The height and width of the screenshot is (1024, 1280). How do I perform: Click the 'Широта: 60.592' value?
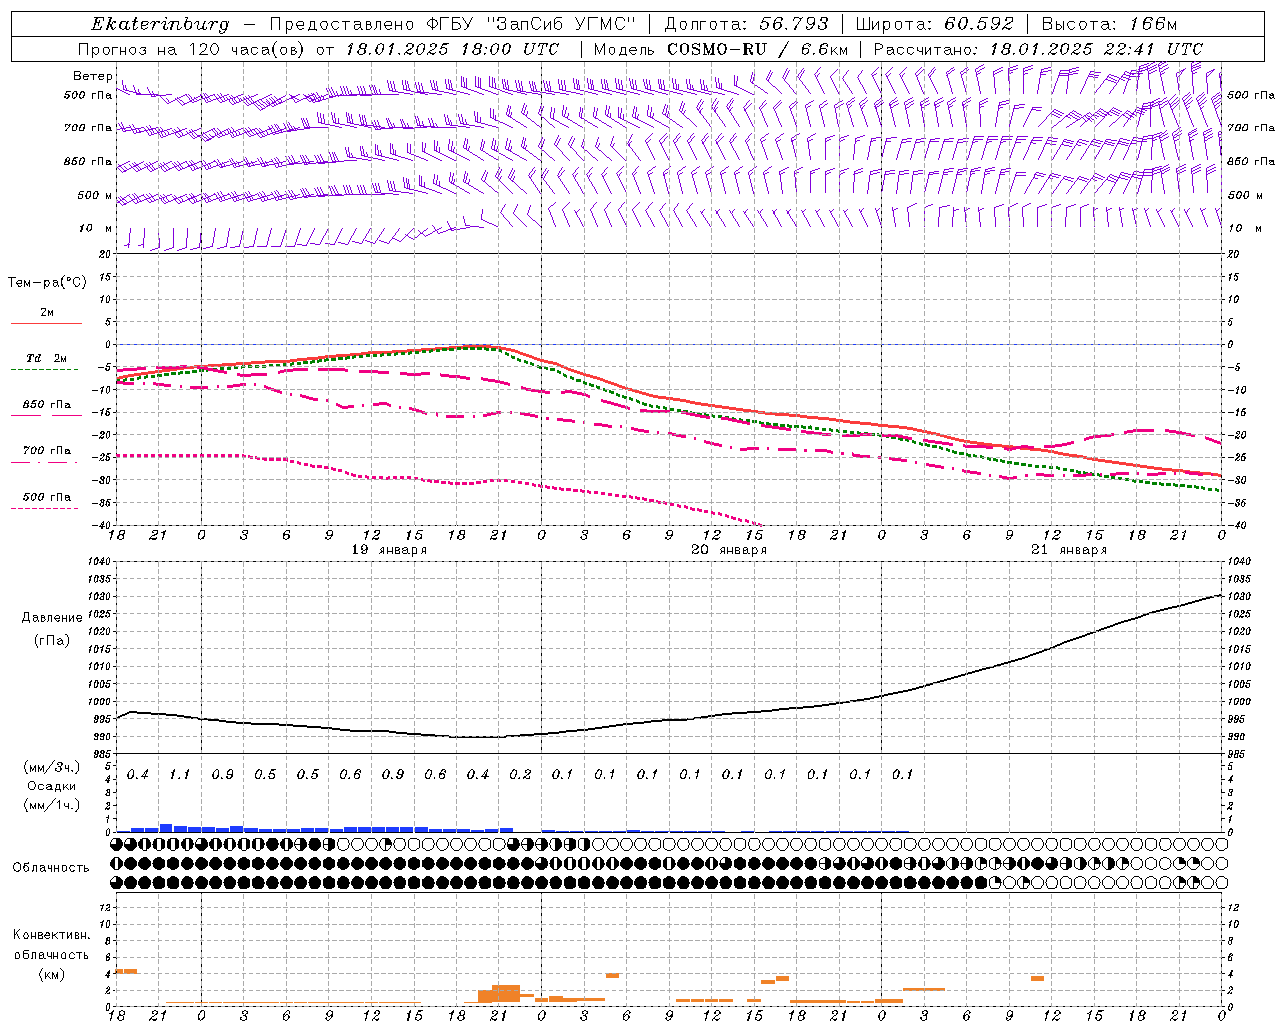pos(935,24)
